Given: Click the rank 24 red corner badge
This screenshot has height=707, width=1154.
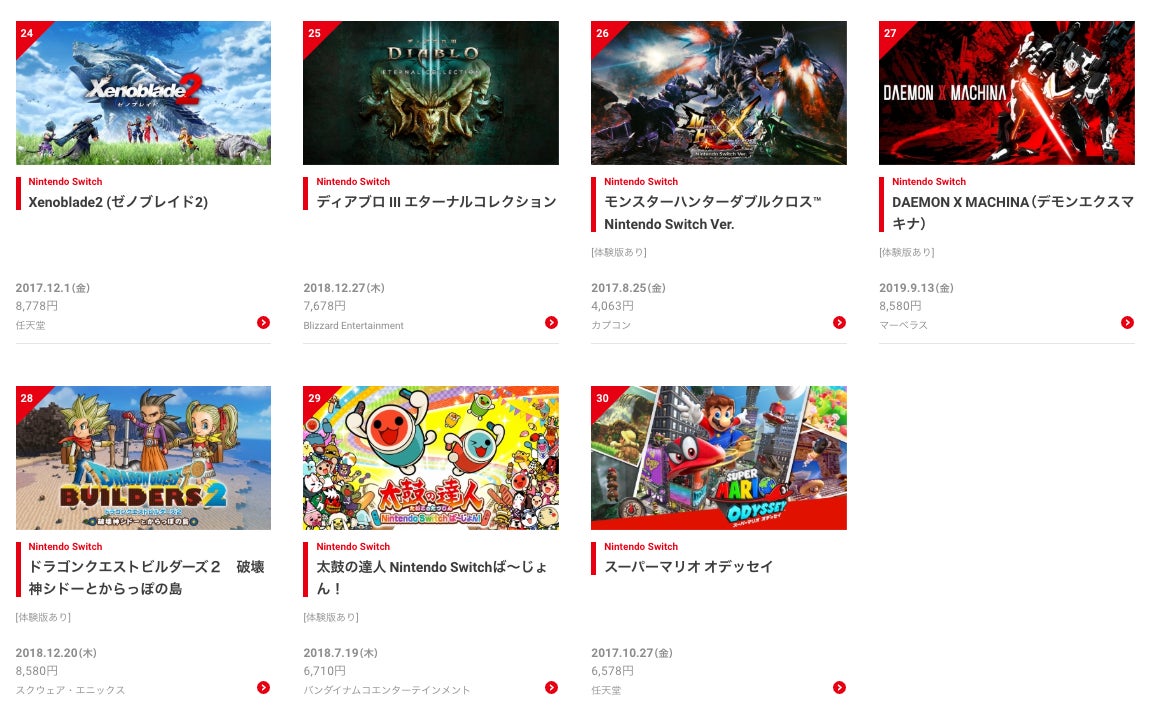Looking at the screenshot, I should point(28,34).
